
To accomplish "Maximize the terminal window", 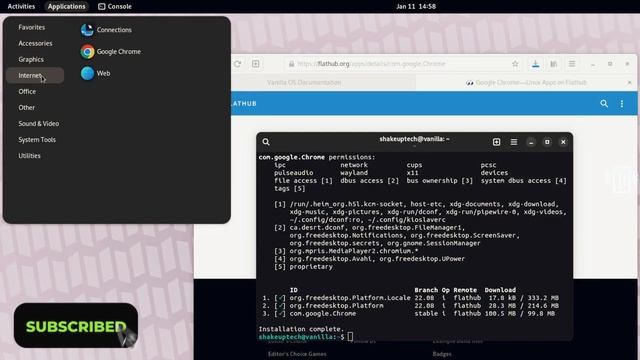I will point(547,142).
